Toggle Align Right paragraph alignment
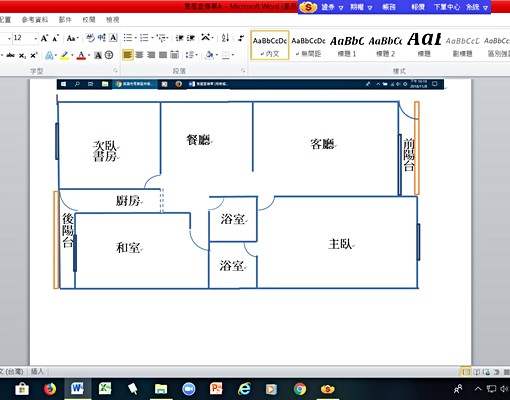 click(x=151, y=55)
